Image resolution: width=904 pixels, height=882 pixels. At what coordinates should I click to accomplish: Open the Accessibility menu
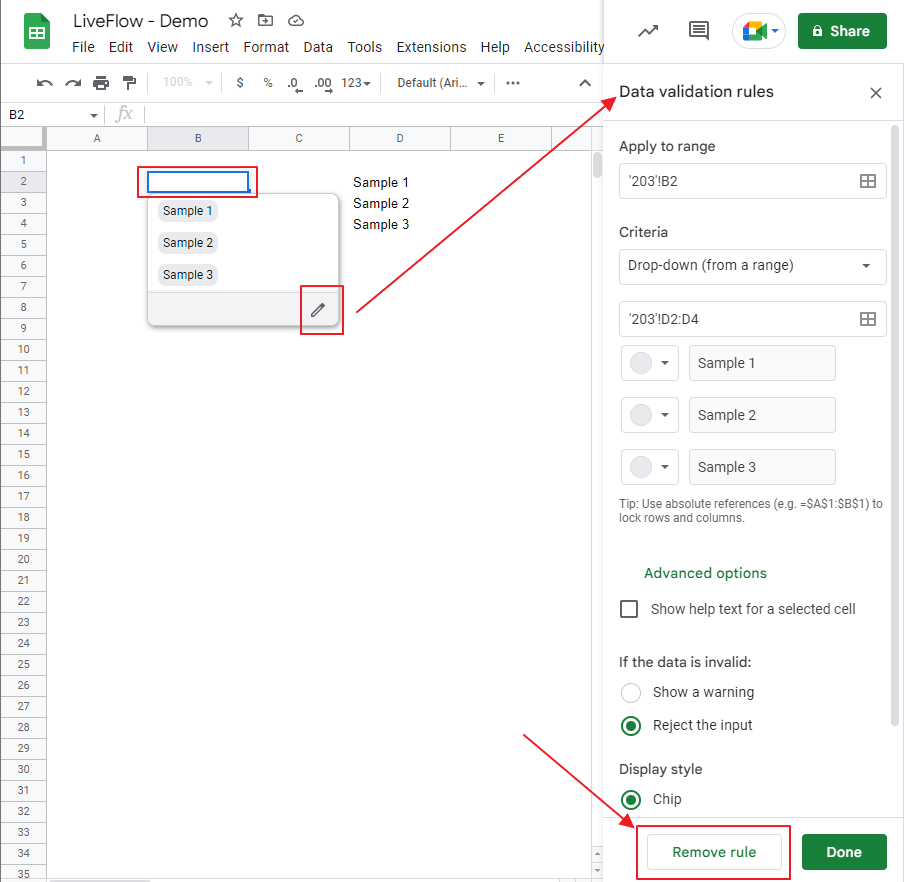(563, 47)
